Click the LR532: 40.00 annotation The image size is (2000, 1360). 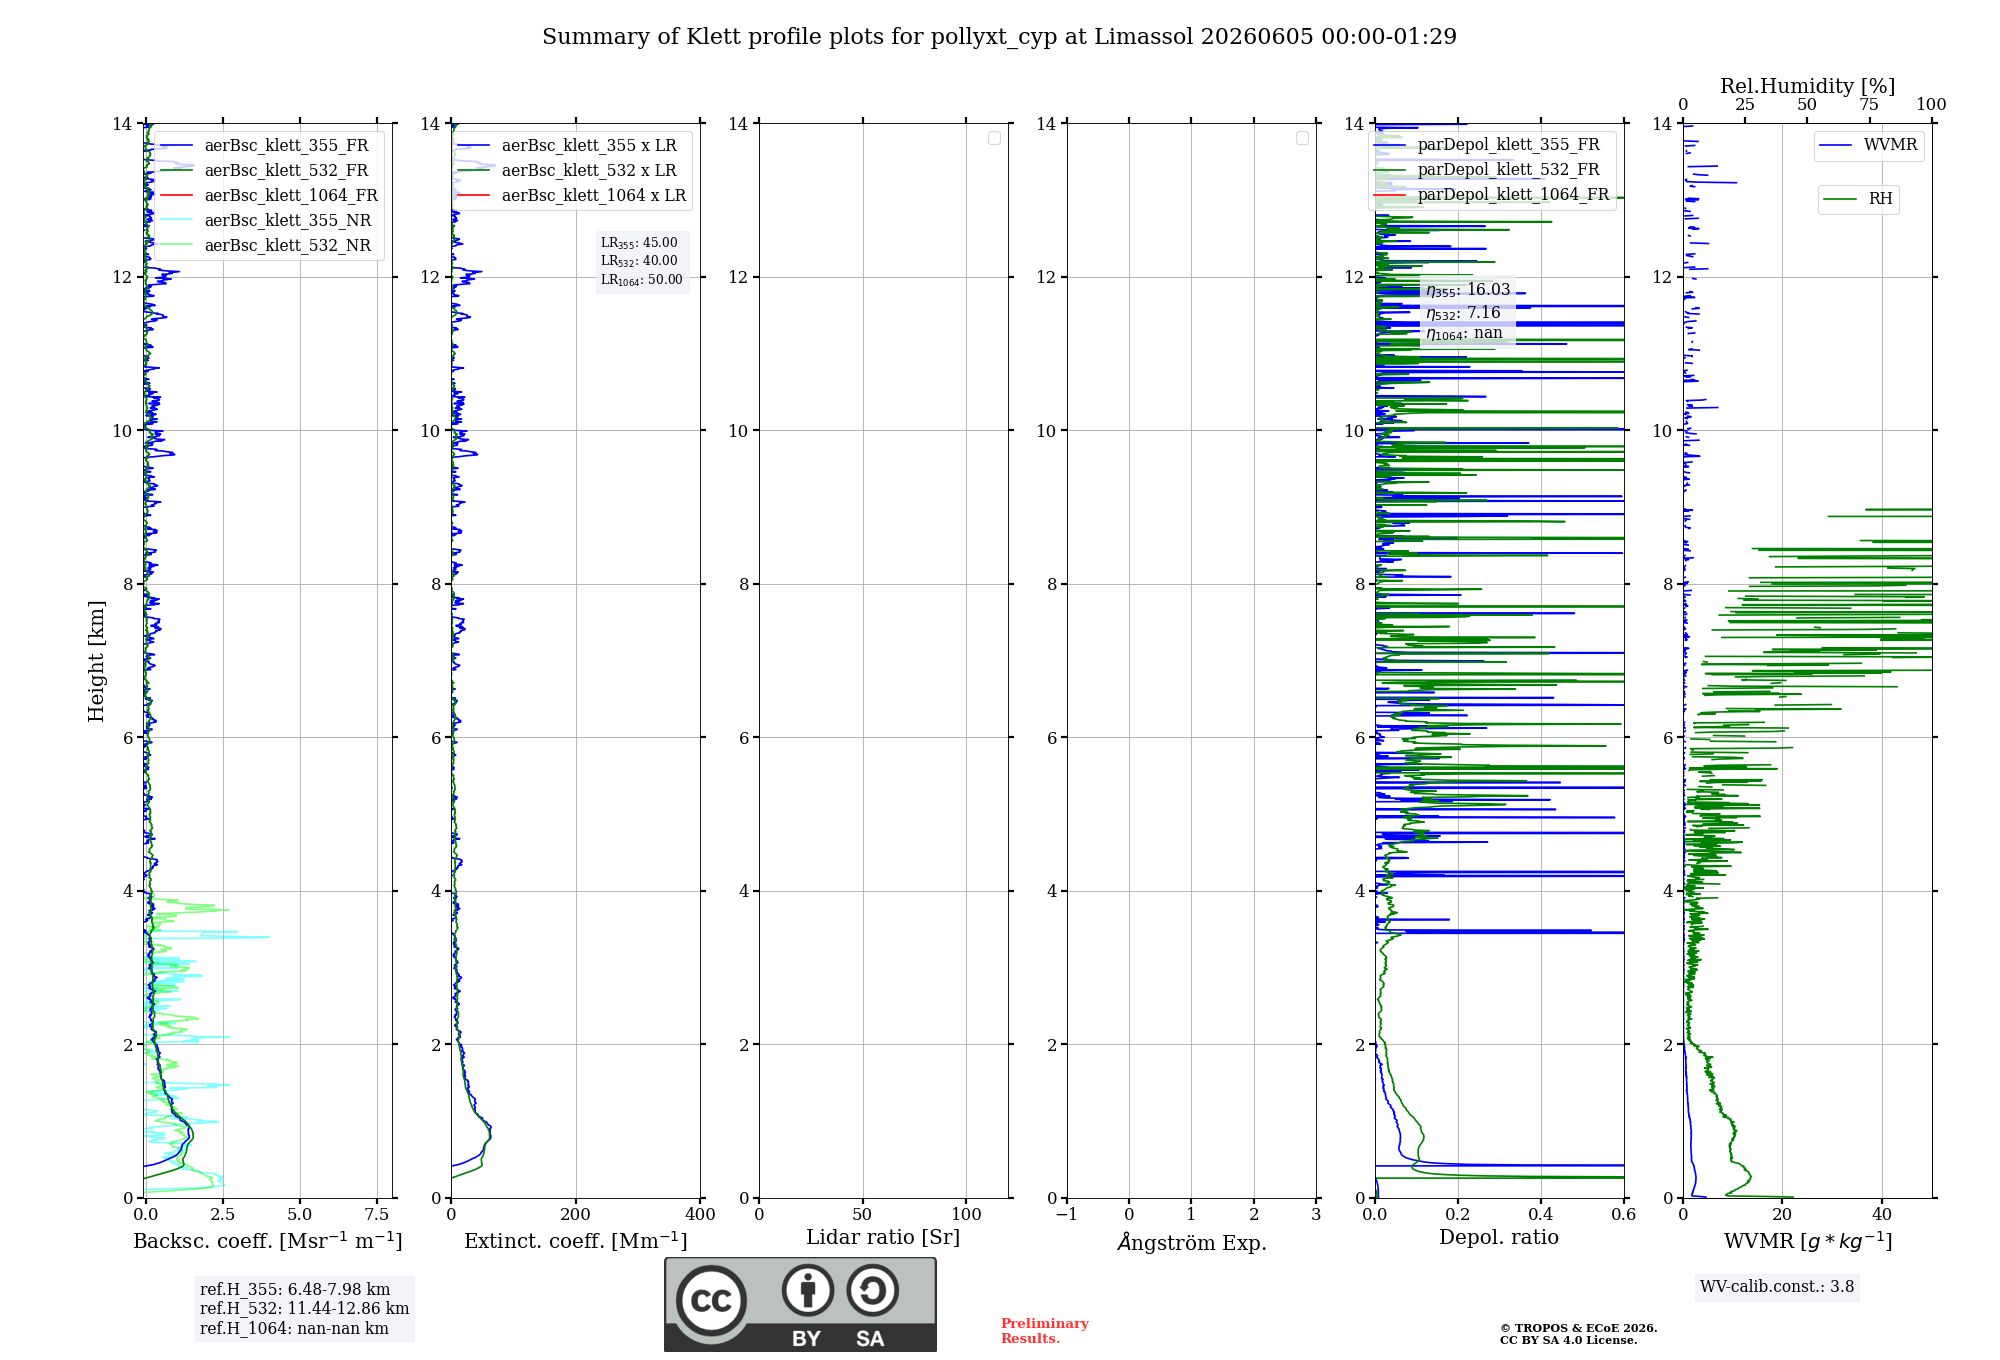[639, 261]
